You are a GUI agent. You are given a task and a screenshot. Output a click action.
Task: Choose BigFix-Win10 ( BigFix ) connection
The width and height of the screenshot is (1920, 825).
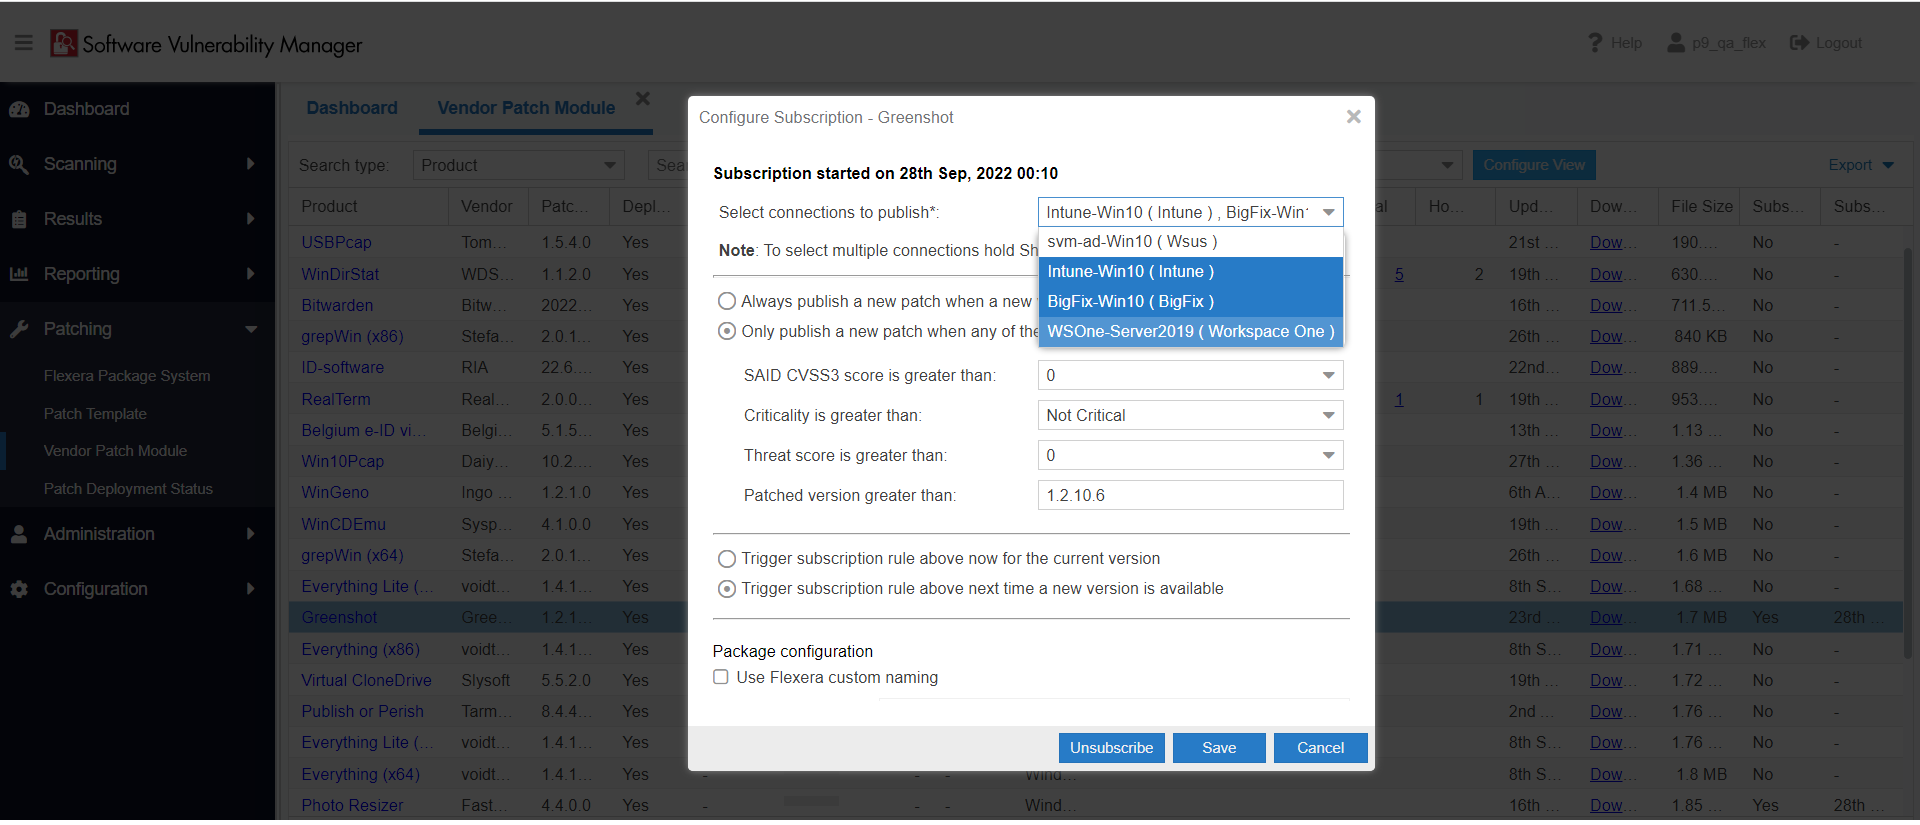[1190, 302]
